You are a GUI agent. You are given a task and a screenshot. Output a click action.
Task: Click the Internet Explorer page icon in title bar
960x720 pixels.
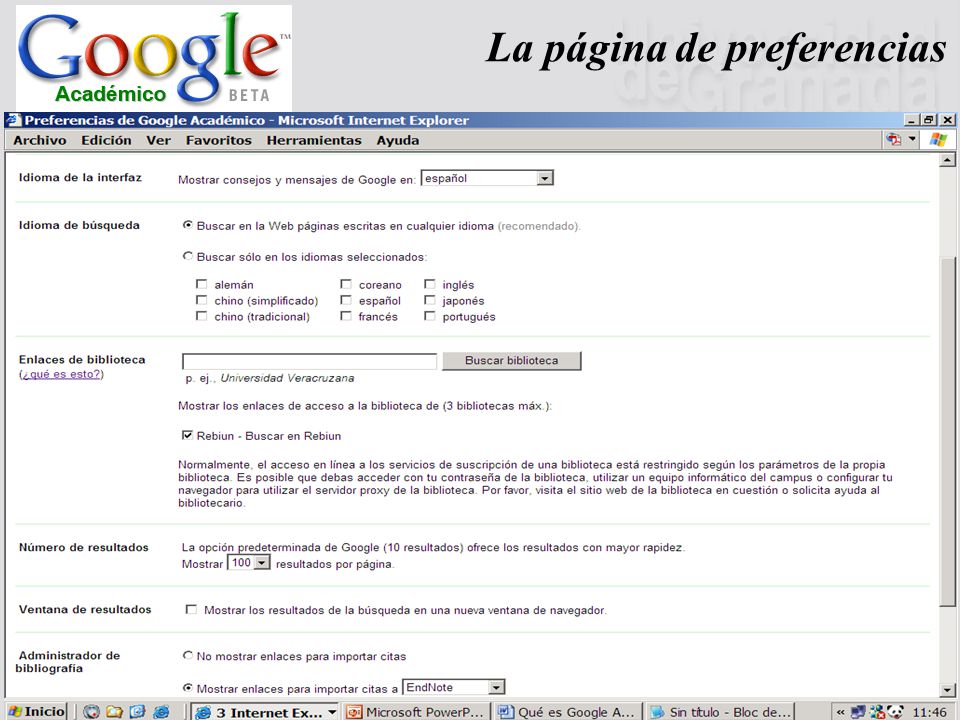13,120
